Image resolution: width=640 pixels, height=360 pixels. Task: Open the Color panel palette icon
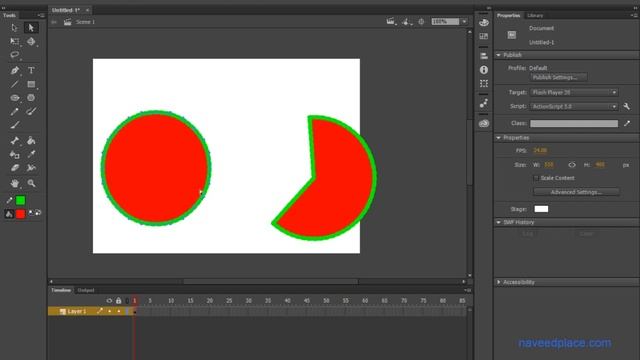coord(484,22)
